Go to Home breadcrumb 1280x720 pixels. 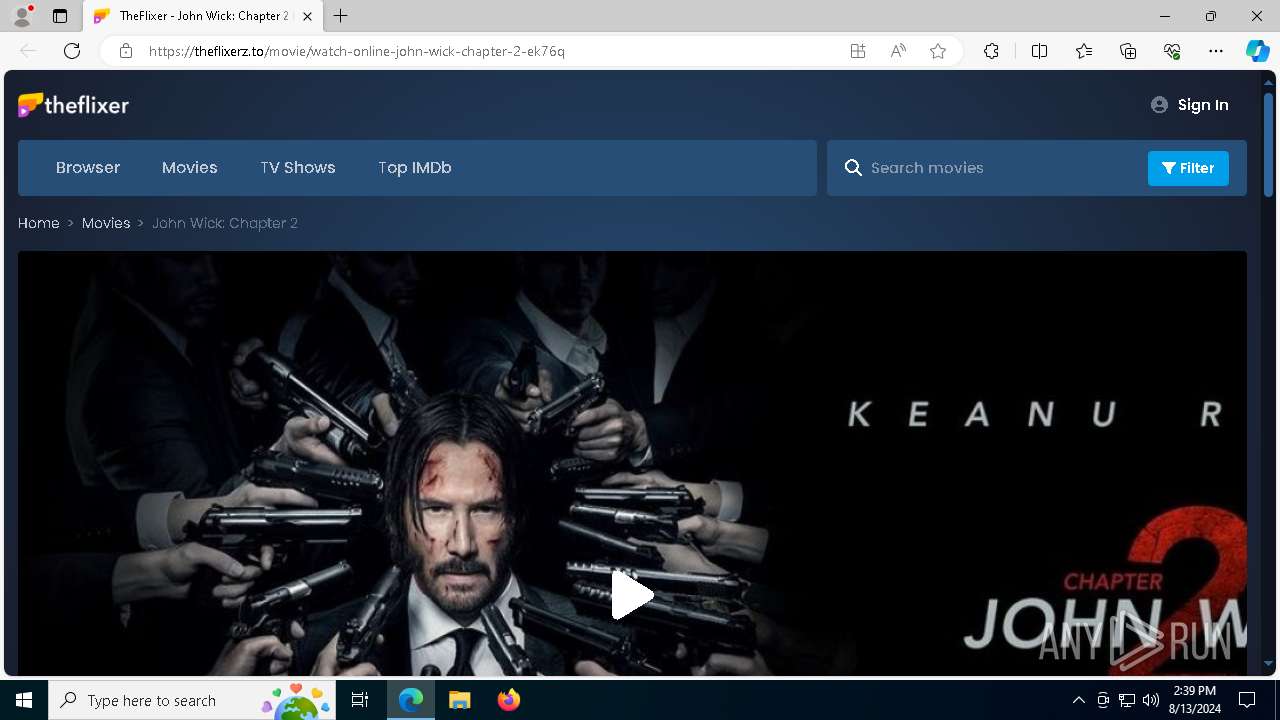pyautogui.click(x=39, y=223)
